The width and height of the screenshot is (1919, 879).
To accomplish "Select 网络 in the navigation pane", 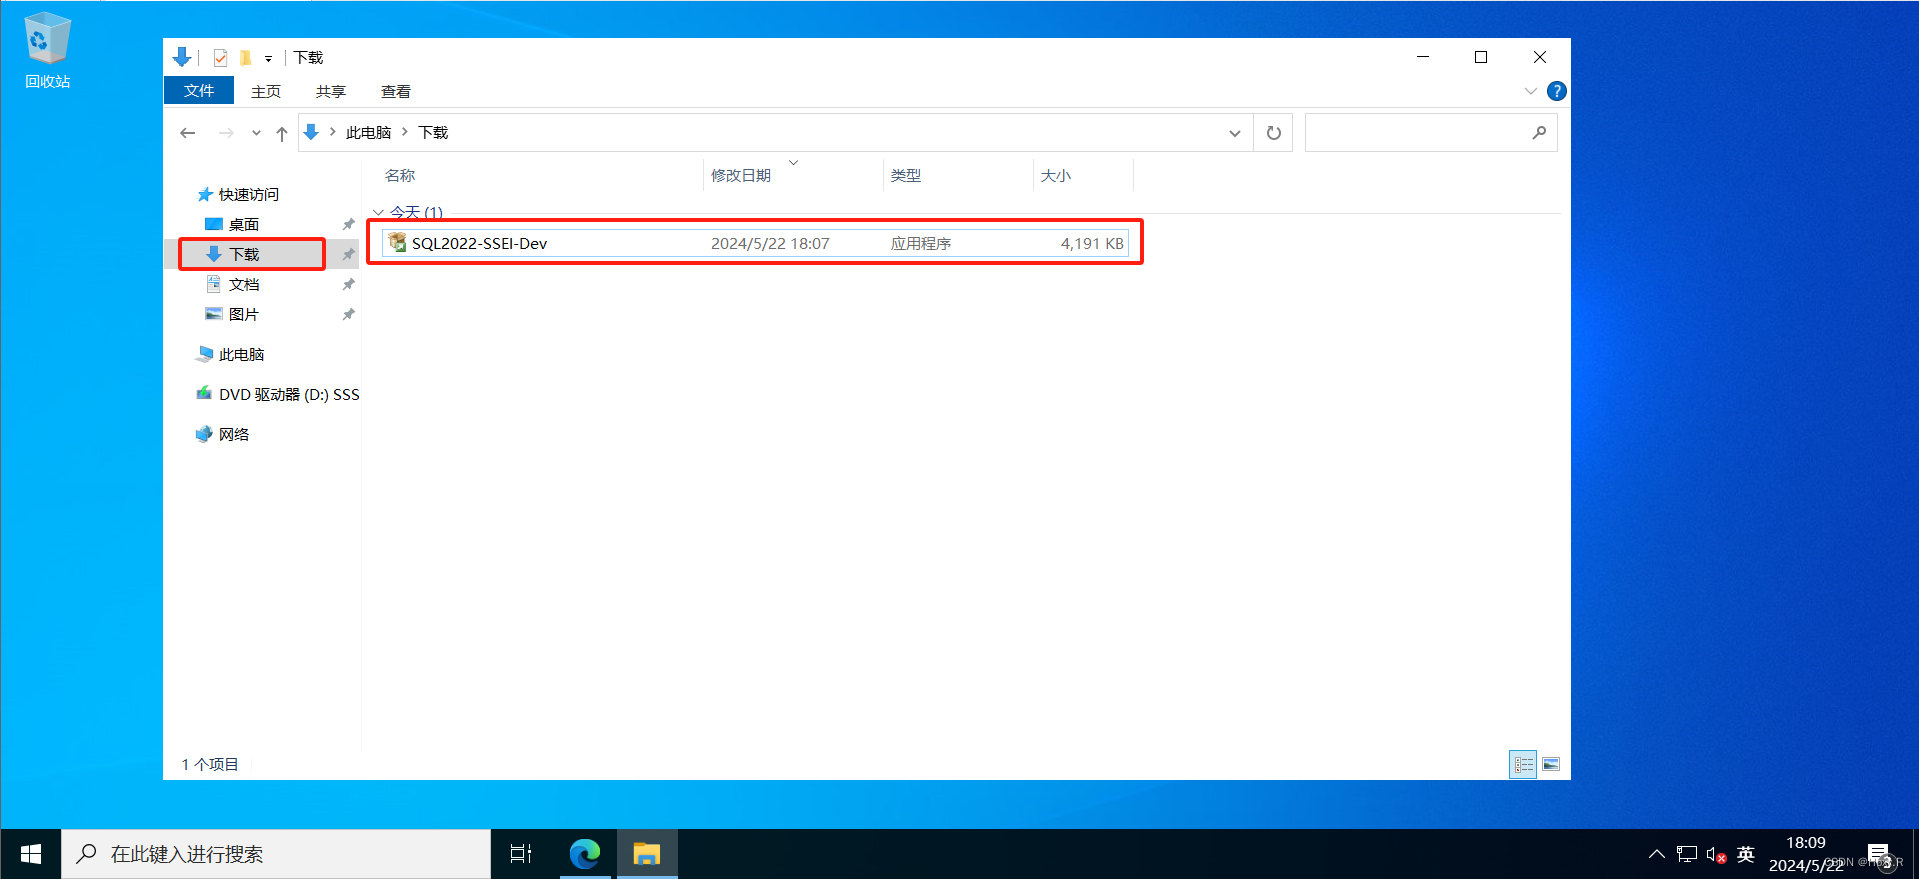I will [x=223, y=434].
